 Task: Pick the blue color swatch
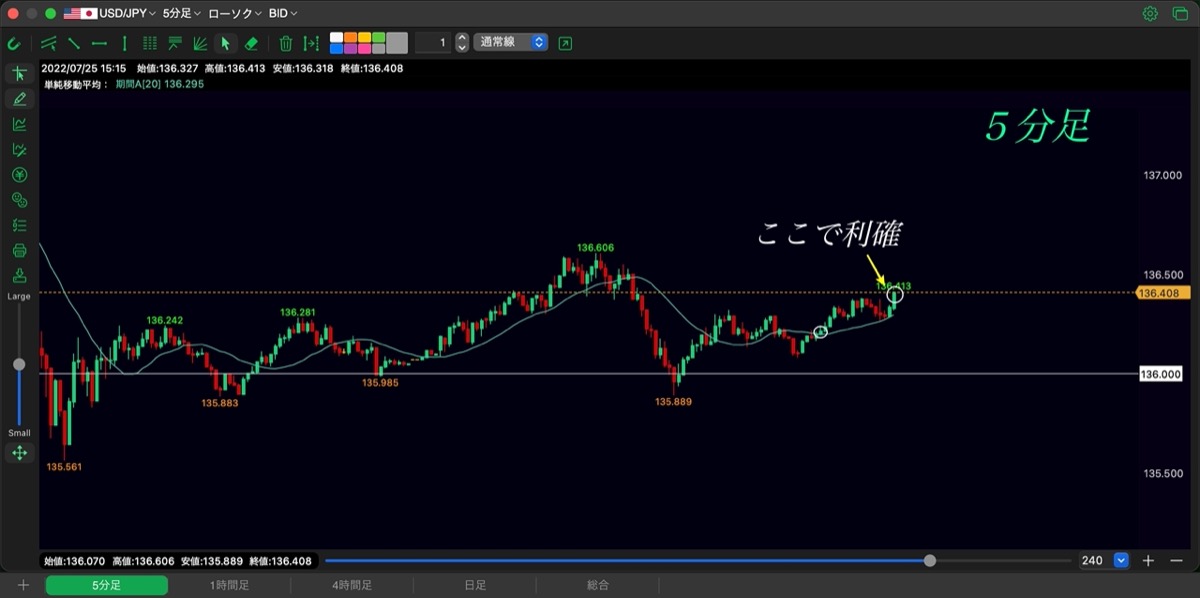tap(336, 48)
